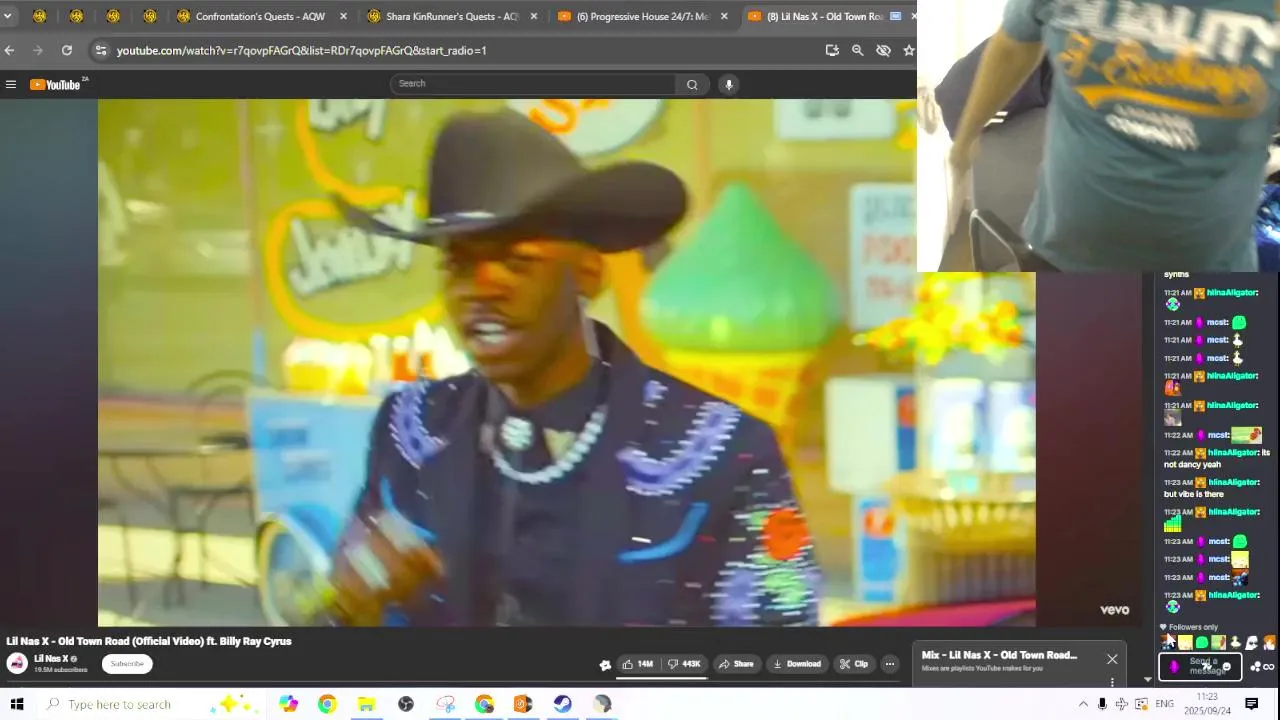This screenshot has height=720, width=1280.
Task: Click the YouTube search field
Action: 533,84
